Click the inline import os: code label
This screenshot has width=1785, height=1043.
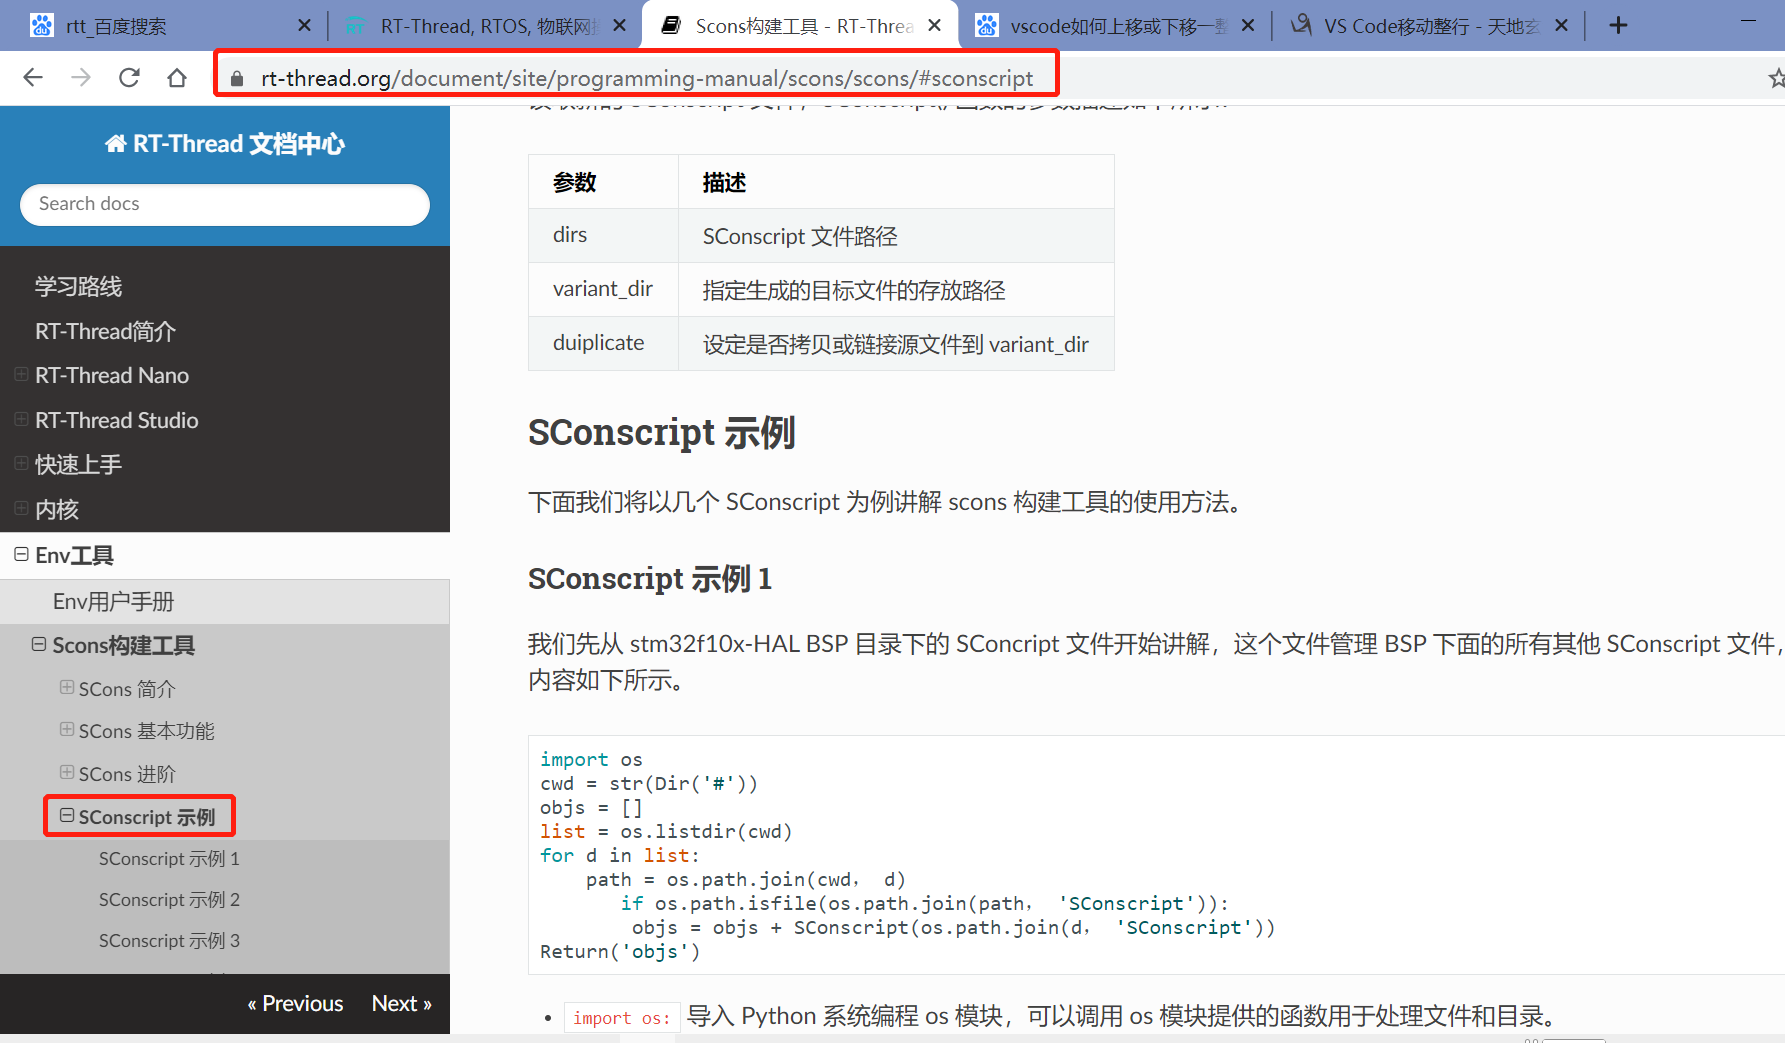click(622, 1018)
